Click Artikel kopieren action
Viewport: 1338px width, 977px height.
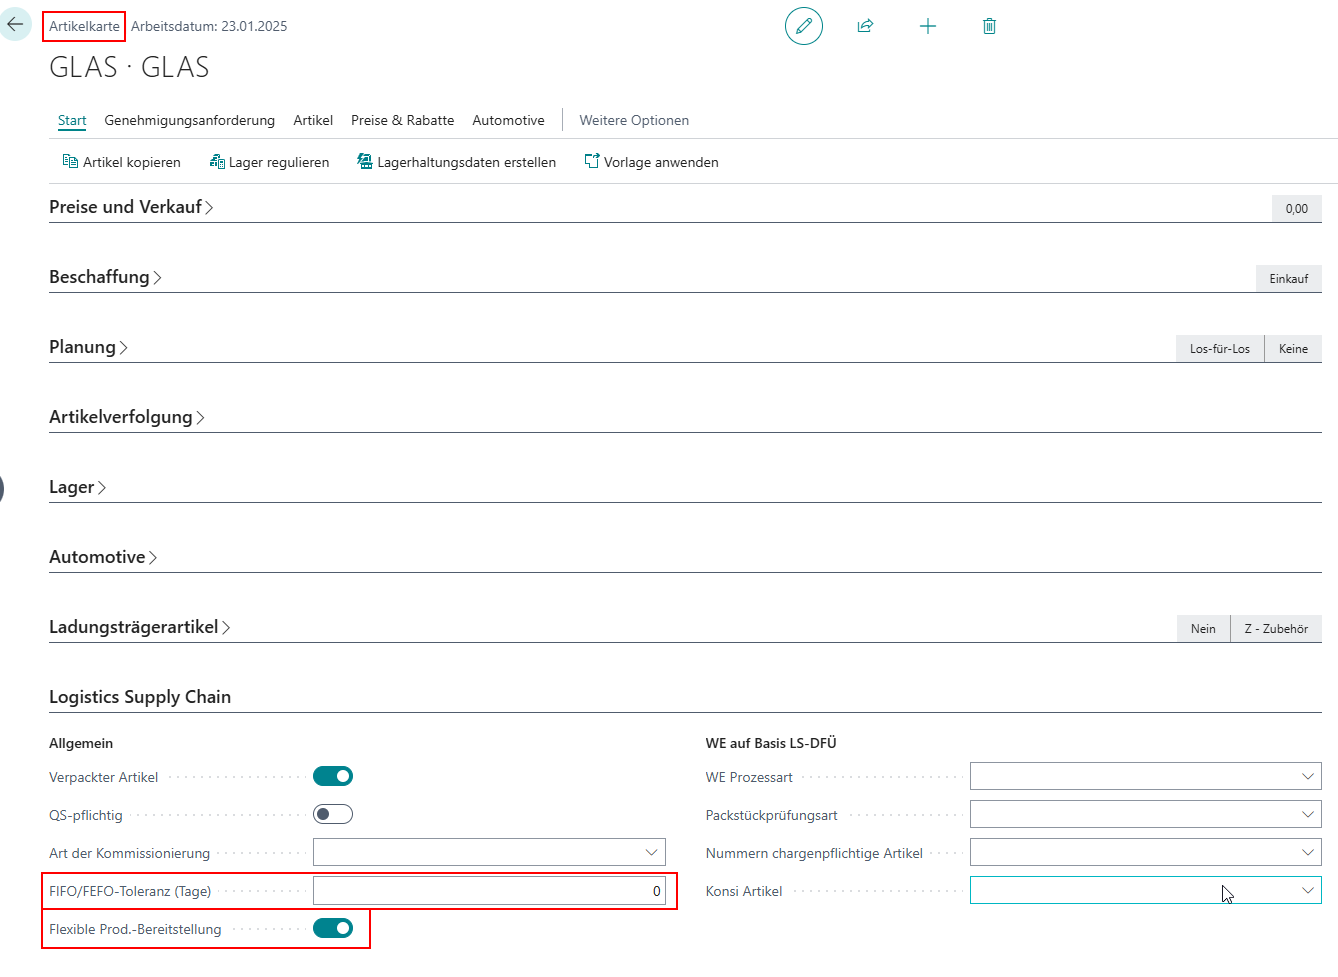click(121, 162)
